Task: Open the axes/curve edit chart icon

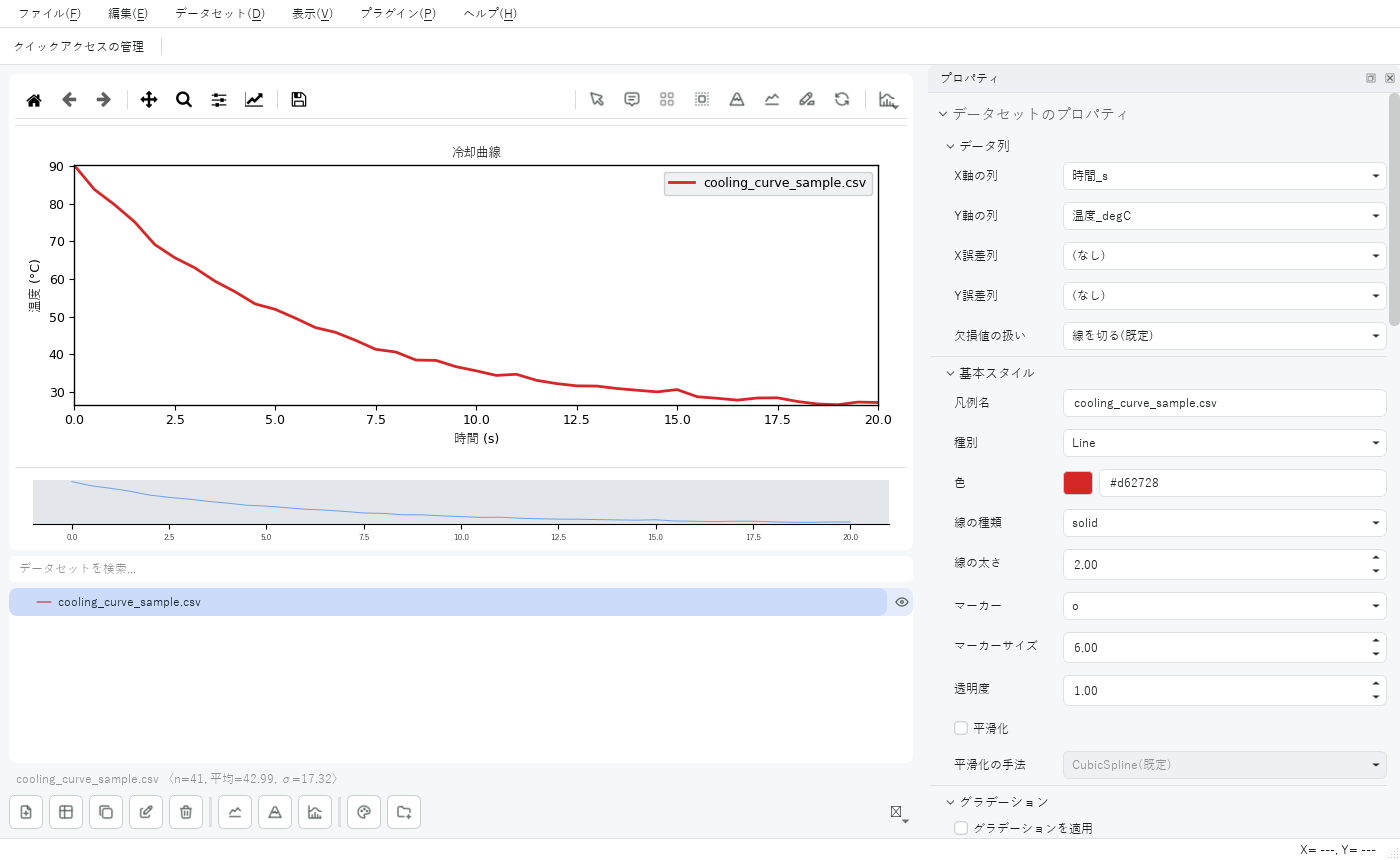Action: (254, 100)
